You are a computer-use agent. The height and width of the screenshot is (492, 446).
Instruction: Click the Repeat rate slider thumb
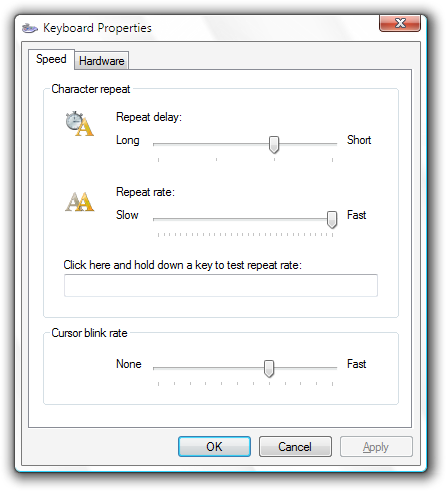point(332,219)
